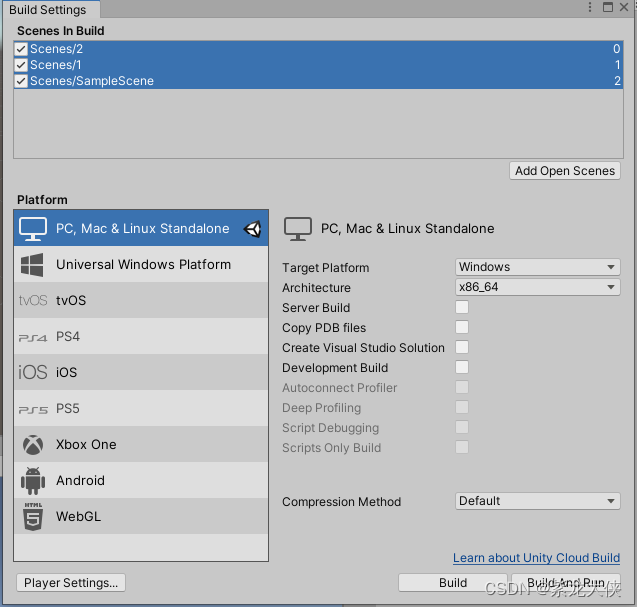Viewport: 637px width, 607px height.
Task: Click the Xbox One logo icon
Action: tap(33, 445)
